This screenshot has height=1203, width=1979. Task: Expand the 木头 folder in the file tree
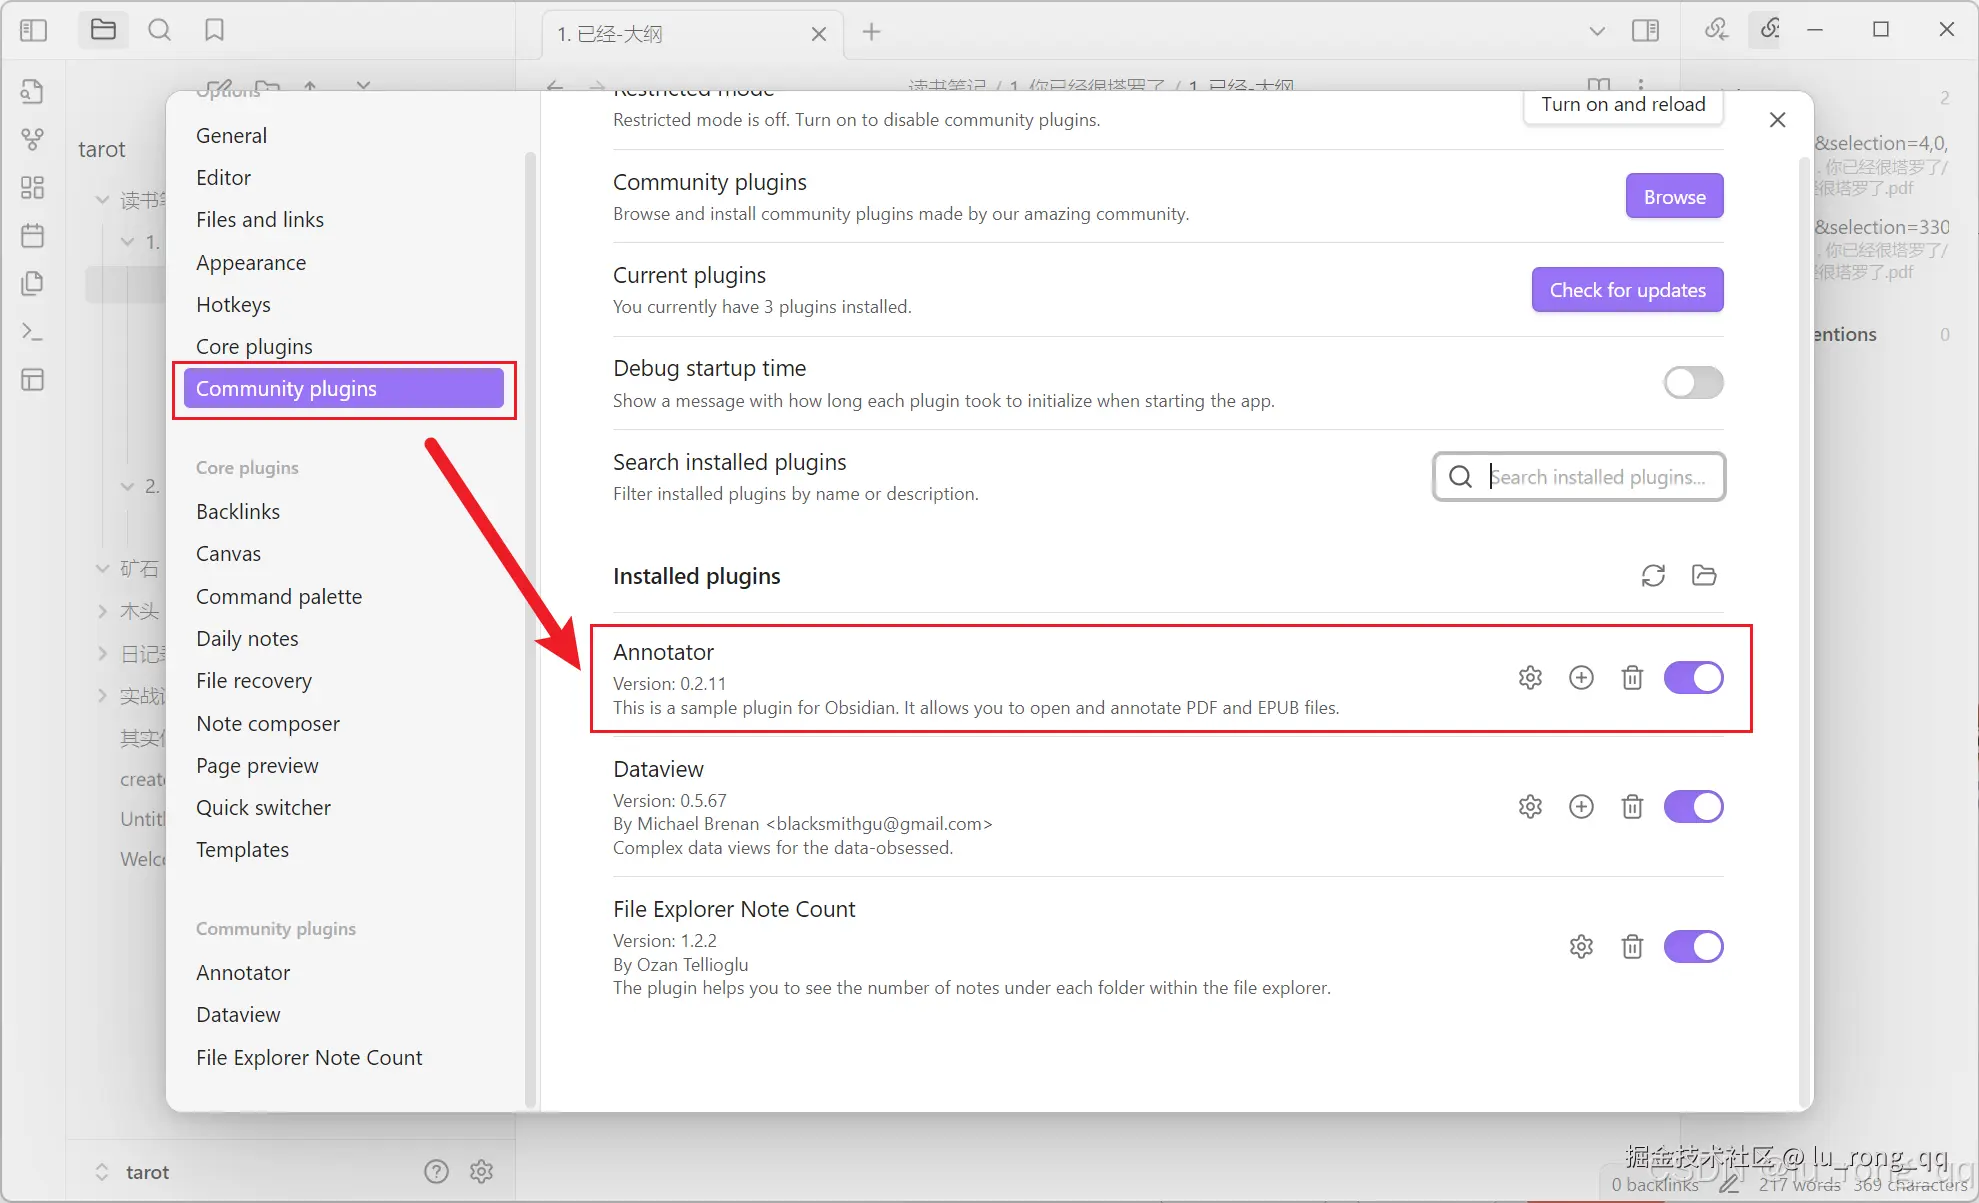click(102, 611)
